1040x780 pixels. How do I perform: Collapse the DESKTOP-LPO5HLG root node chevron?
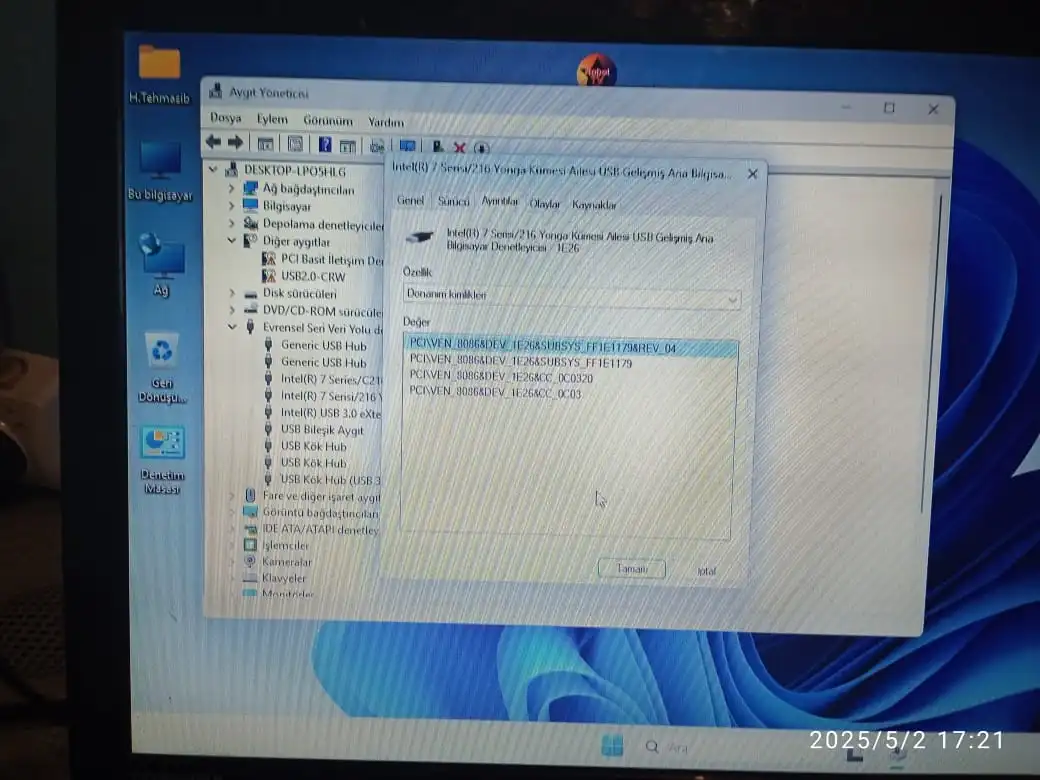click(213, 170)
